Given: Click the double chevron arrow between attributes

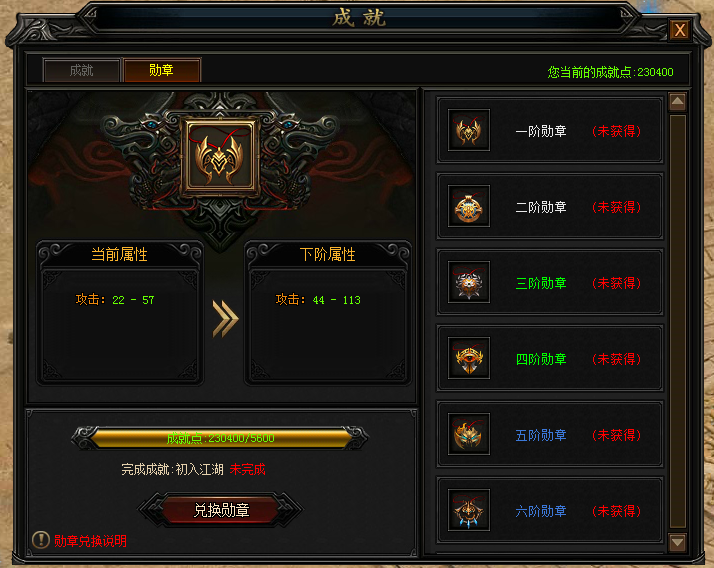Looking at the screenshot, I should (225, 318).
